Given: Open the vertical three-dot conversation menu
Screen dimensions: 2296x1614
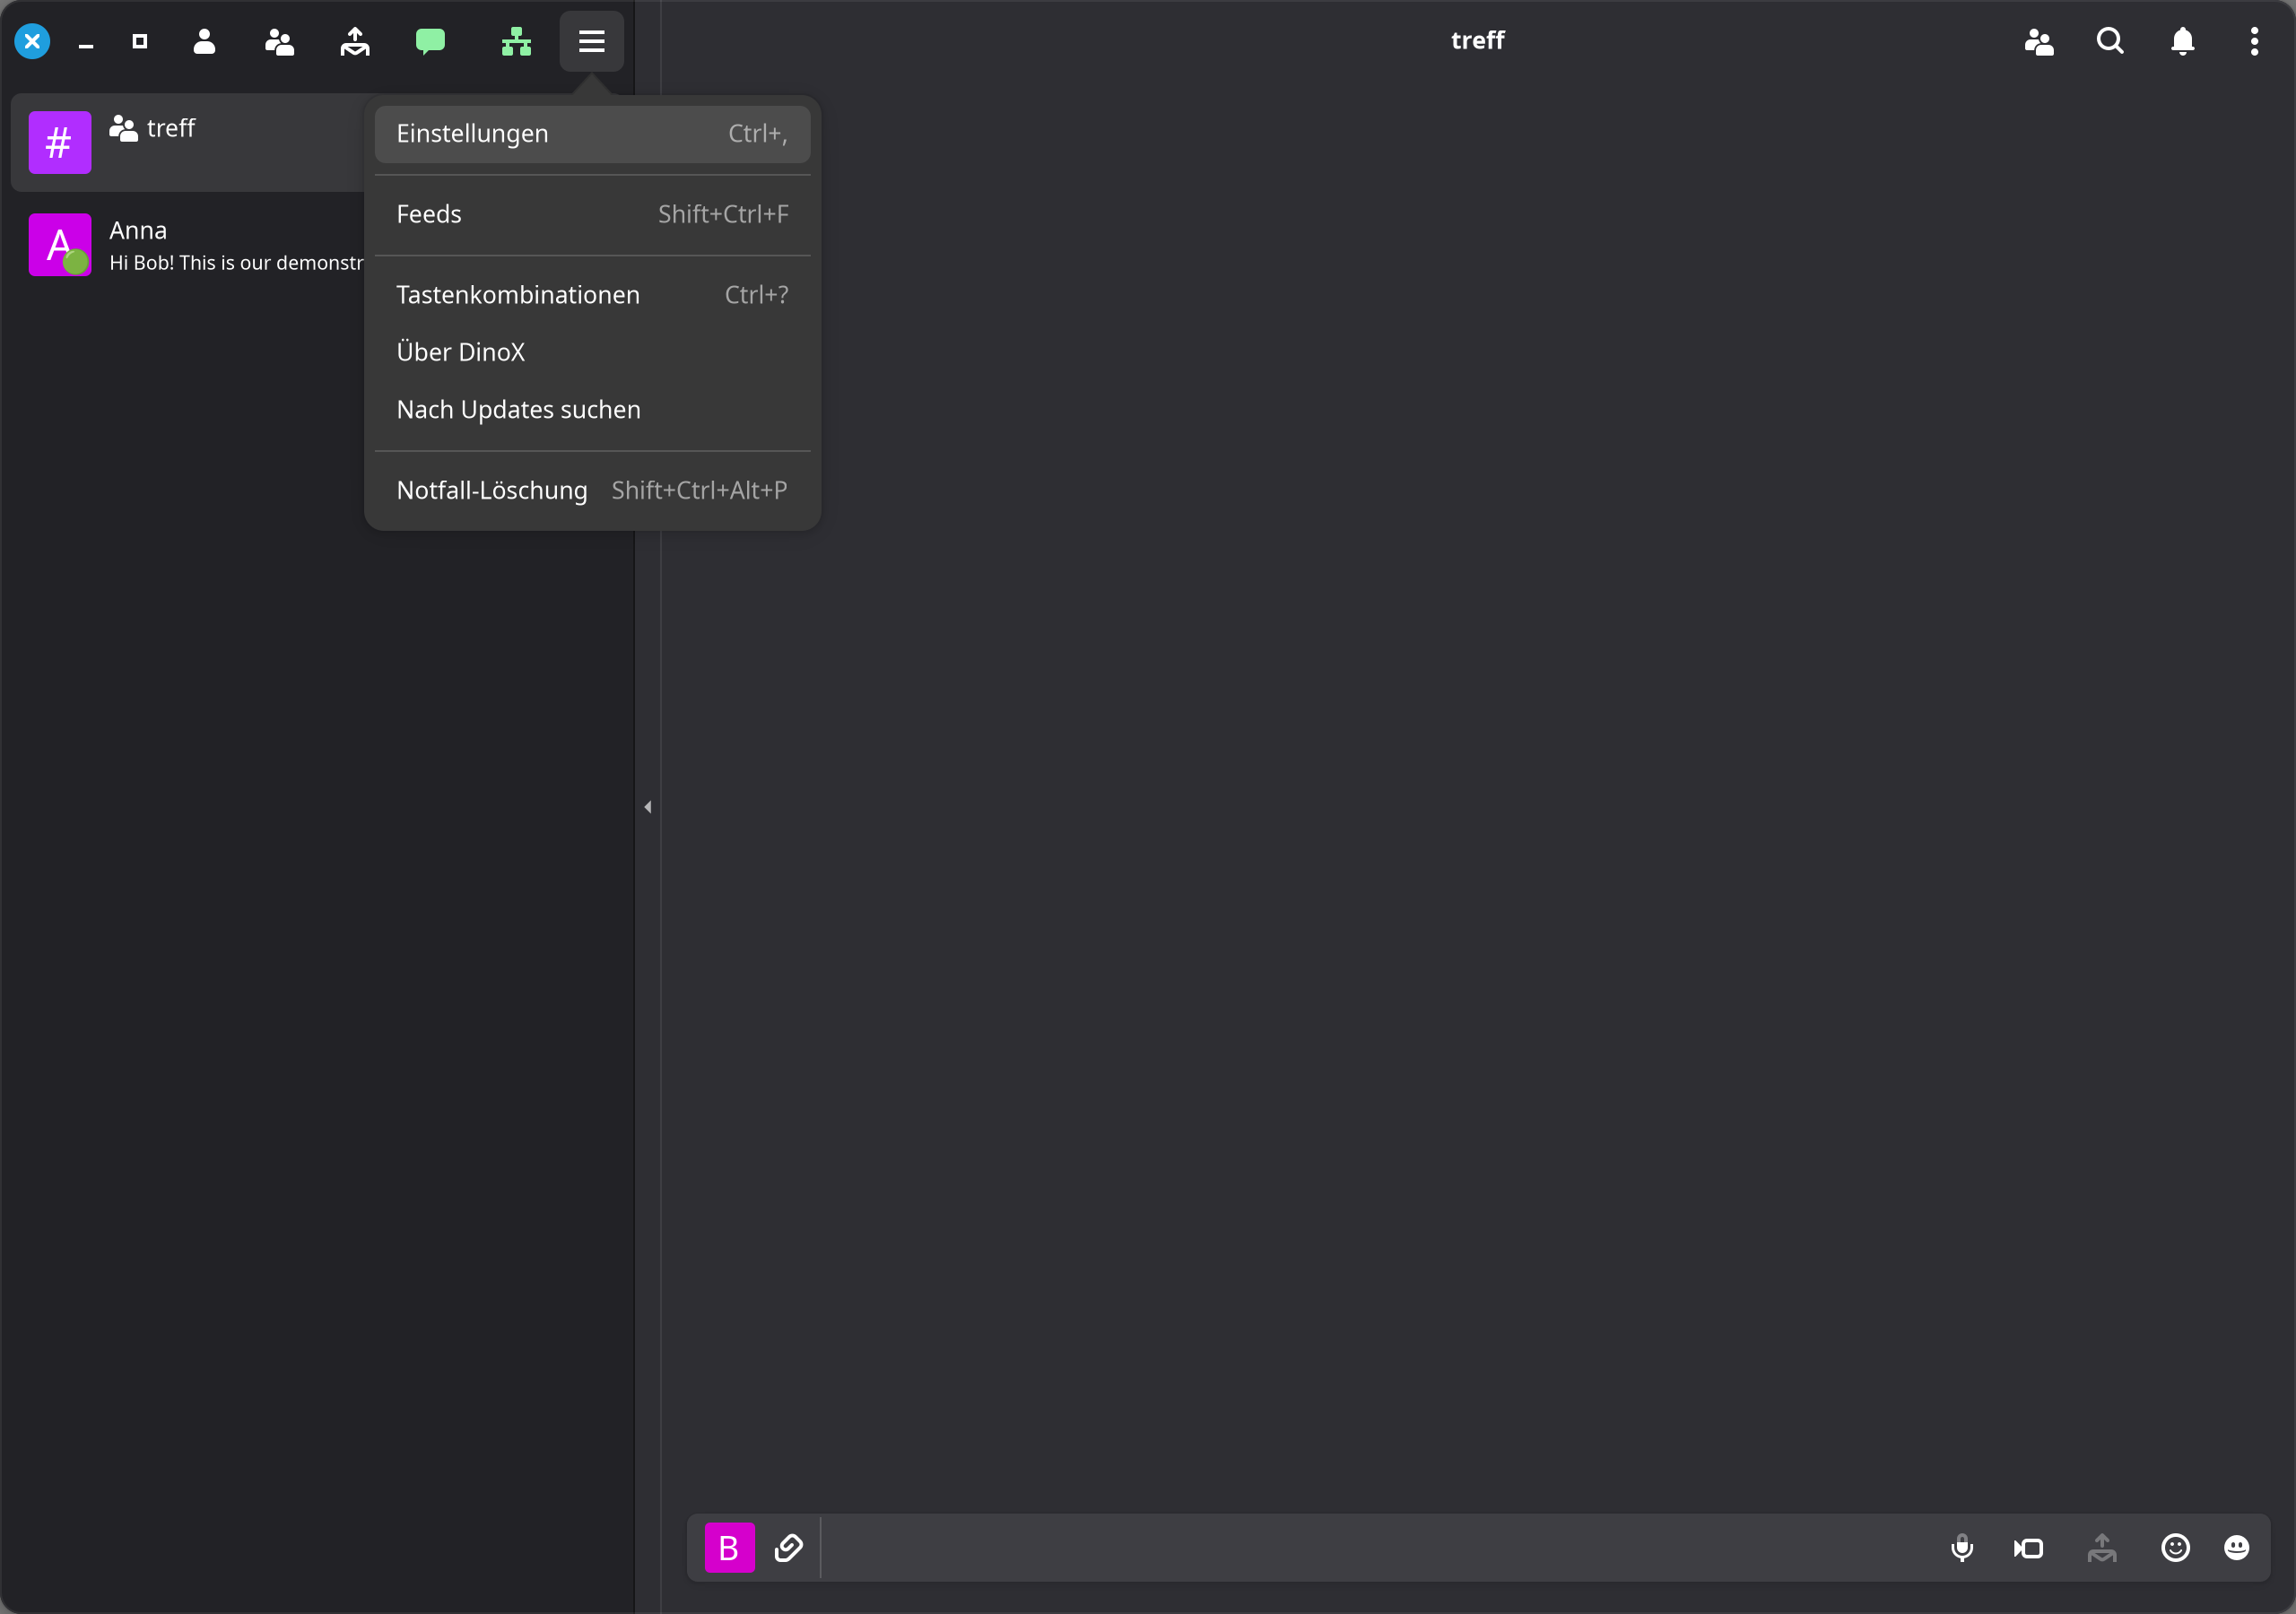Looking at the screenshot, I should pos(2254,41).
